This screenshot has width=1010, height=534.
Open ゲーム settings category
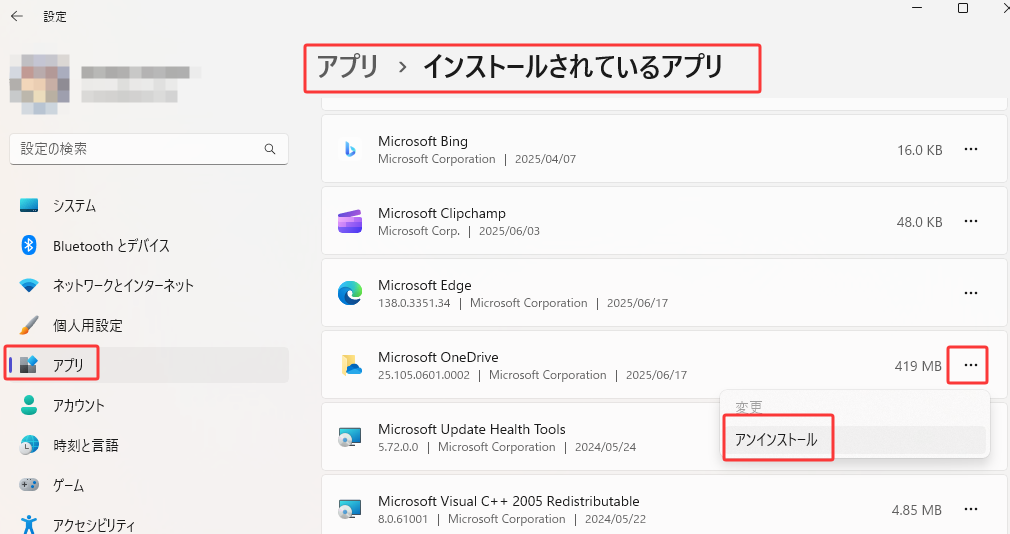[x=149, y=485]
